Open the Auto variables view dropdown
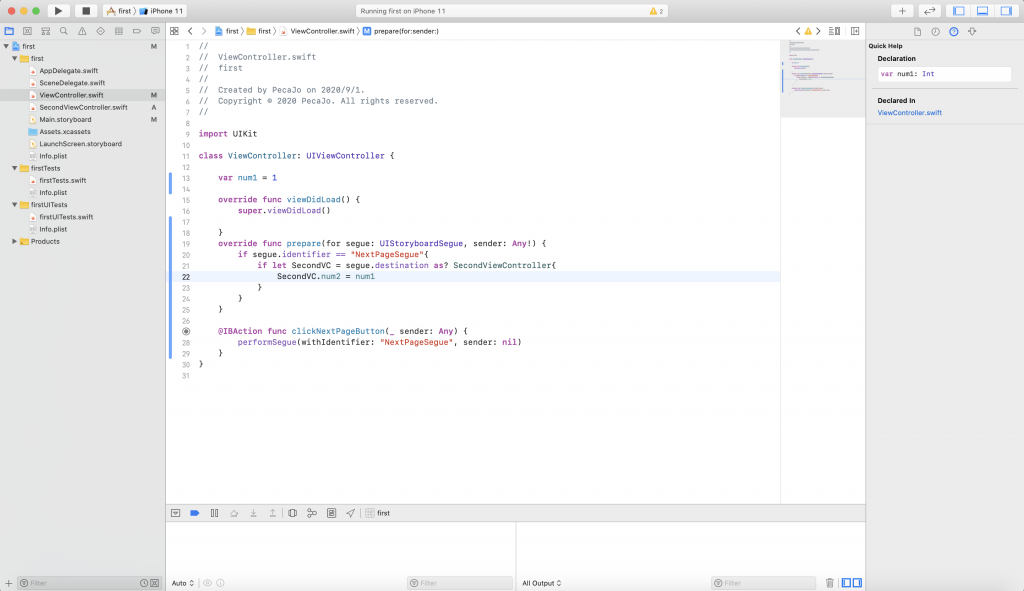The height and width of the screenshot is (591, 1024). pos(183,583)
